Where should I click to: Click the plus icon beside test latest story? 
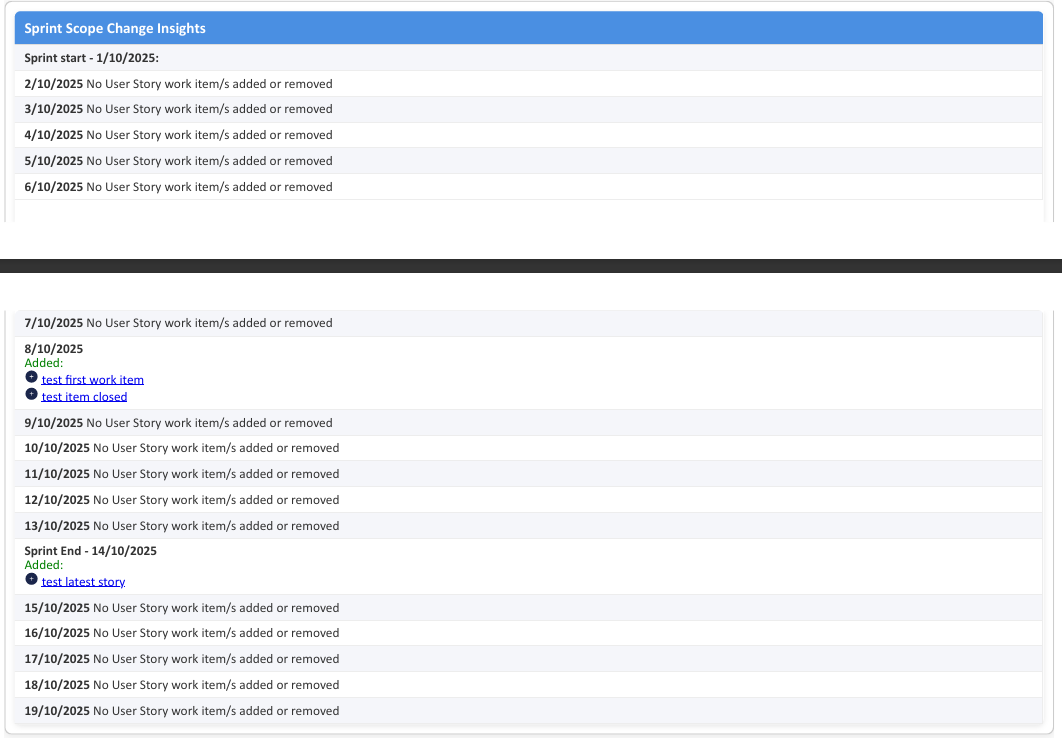tap(31, 580)
